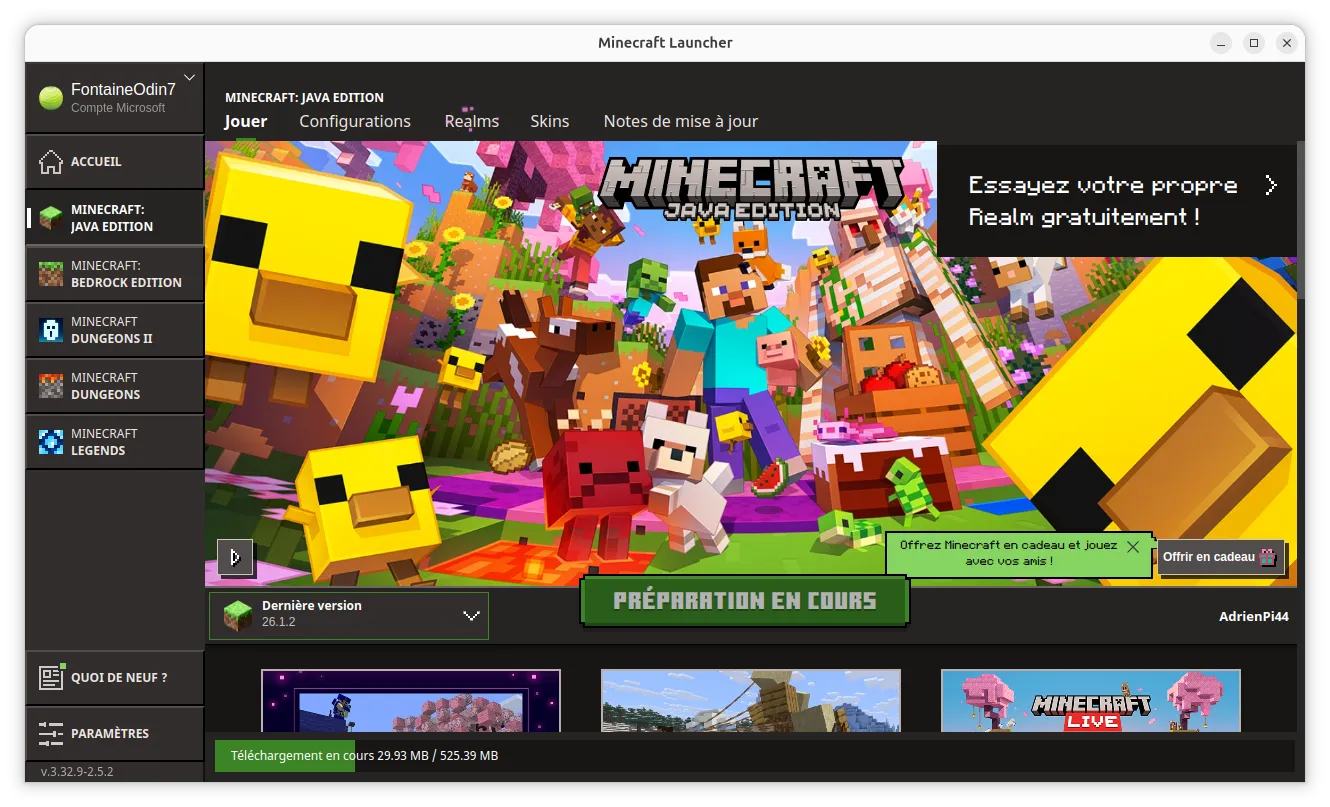
Task: Open the Essayez votre propre Realm promo
Action: [x=1117, y=200]
